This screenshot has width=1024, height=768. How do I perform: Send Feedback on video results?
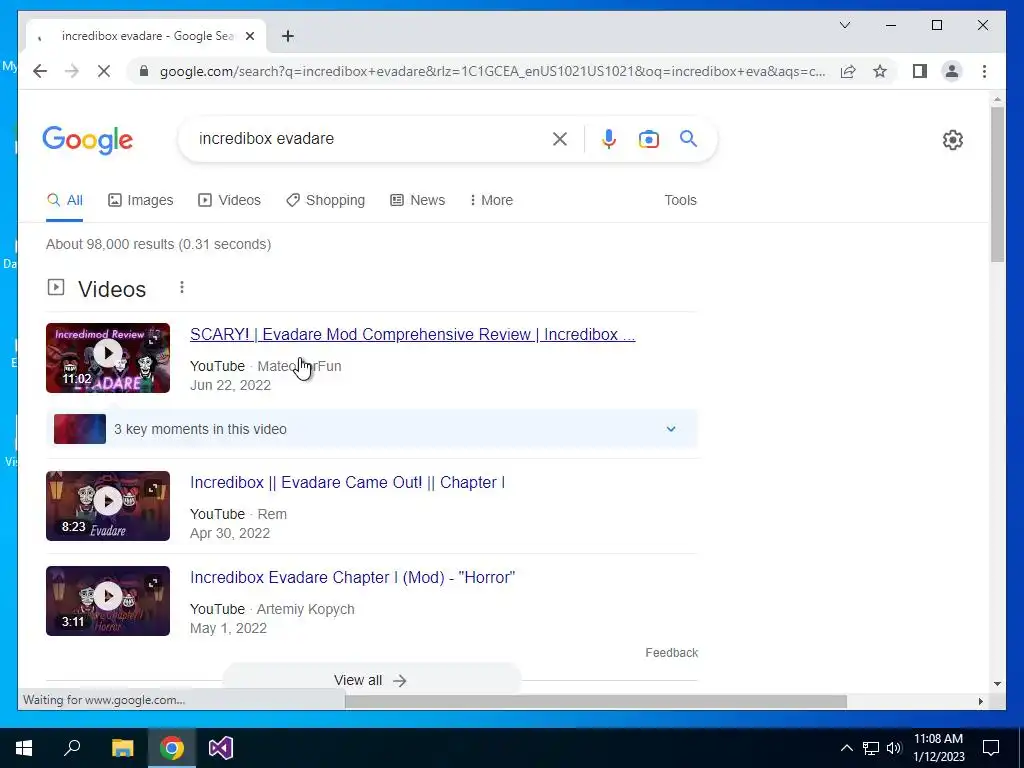671,653
